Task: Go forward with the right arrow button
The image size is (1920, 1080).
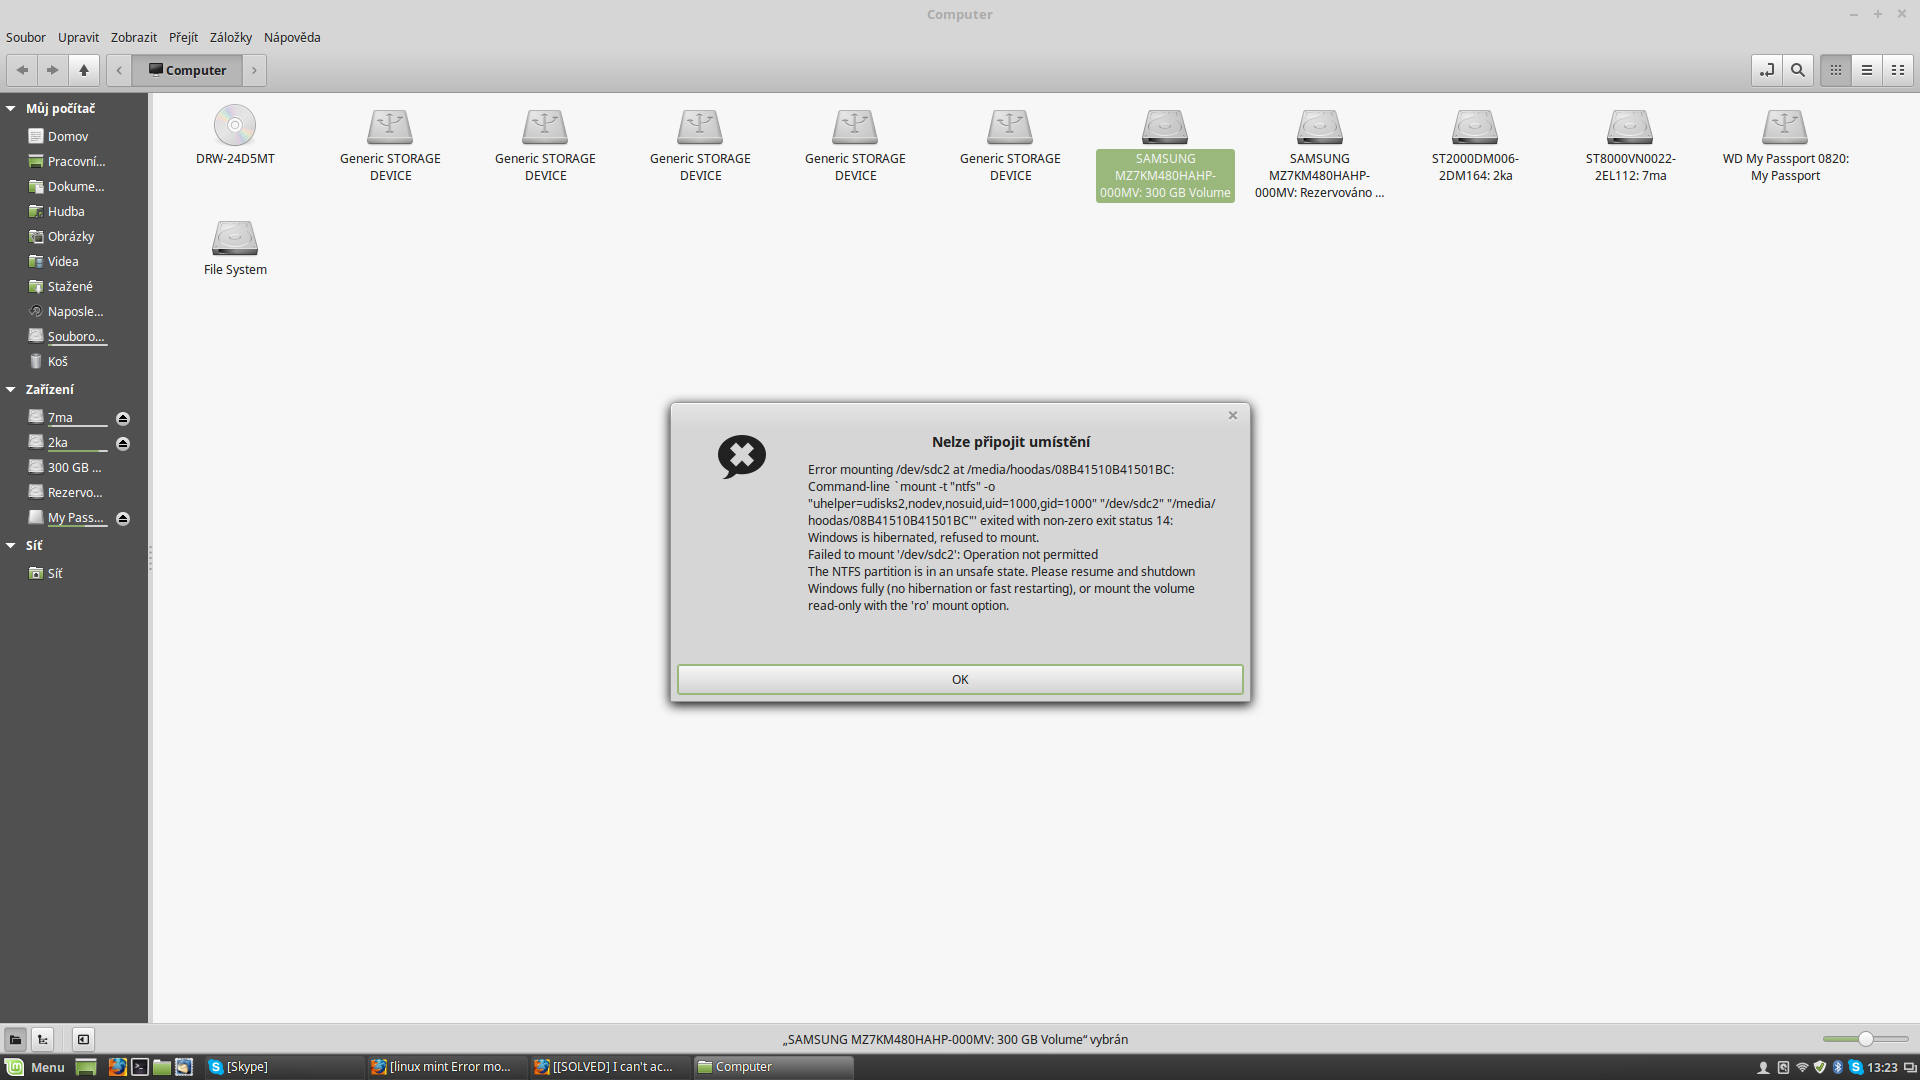Action: (x=53, y=70)
